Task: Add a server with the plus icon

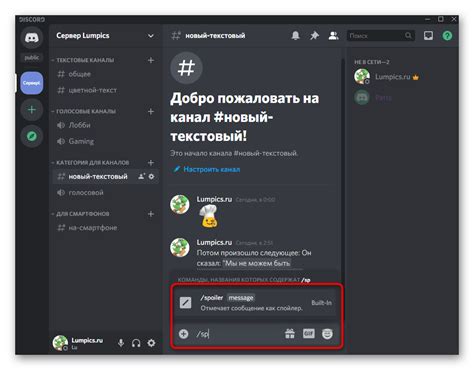Action: click(32, 110)
